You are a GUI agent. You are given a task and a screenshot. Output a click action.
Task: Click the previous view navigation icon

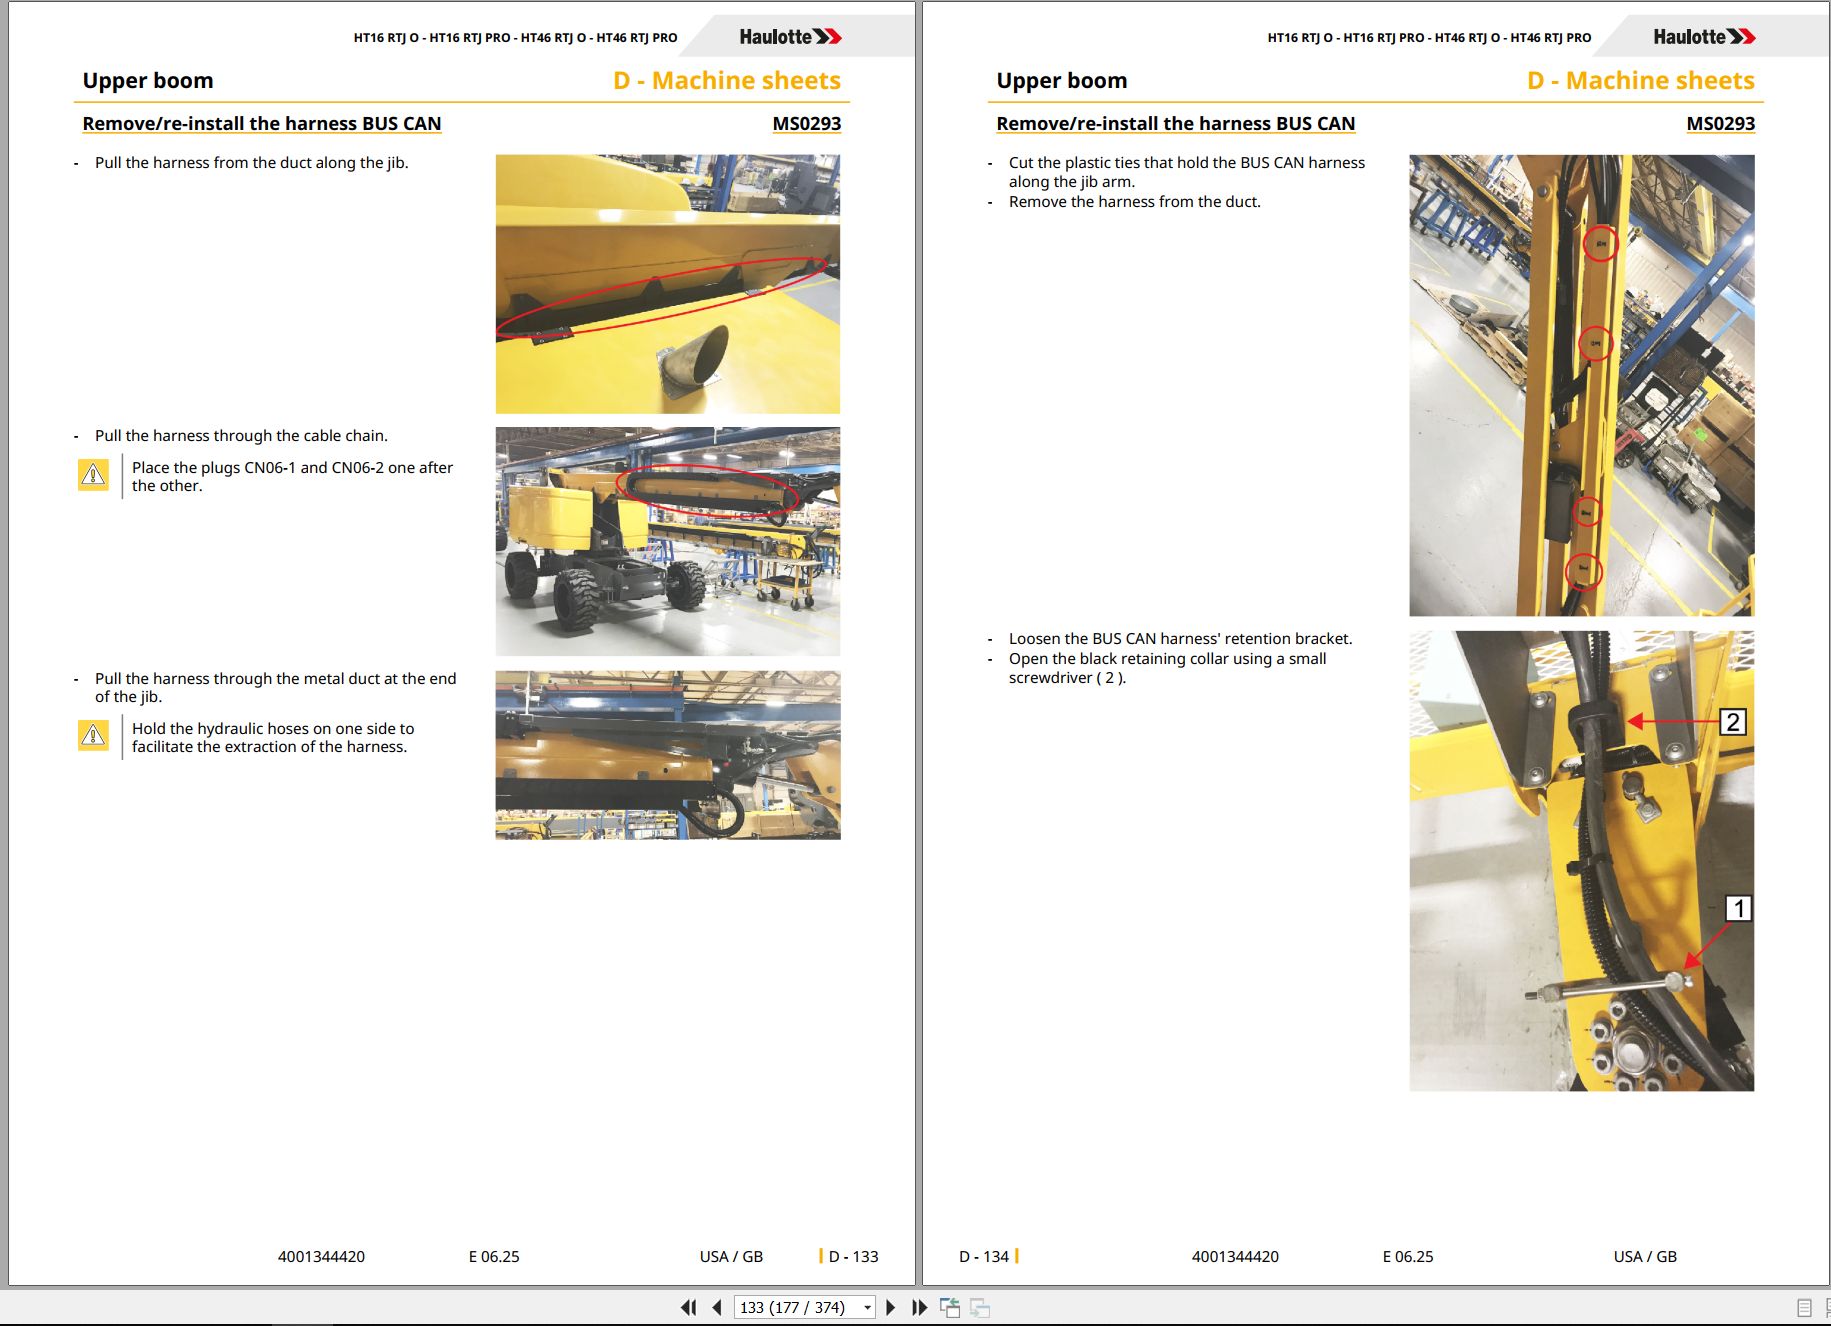coord(950,1307)
